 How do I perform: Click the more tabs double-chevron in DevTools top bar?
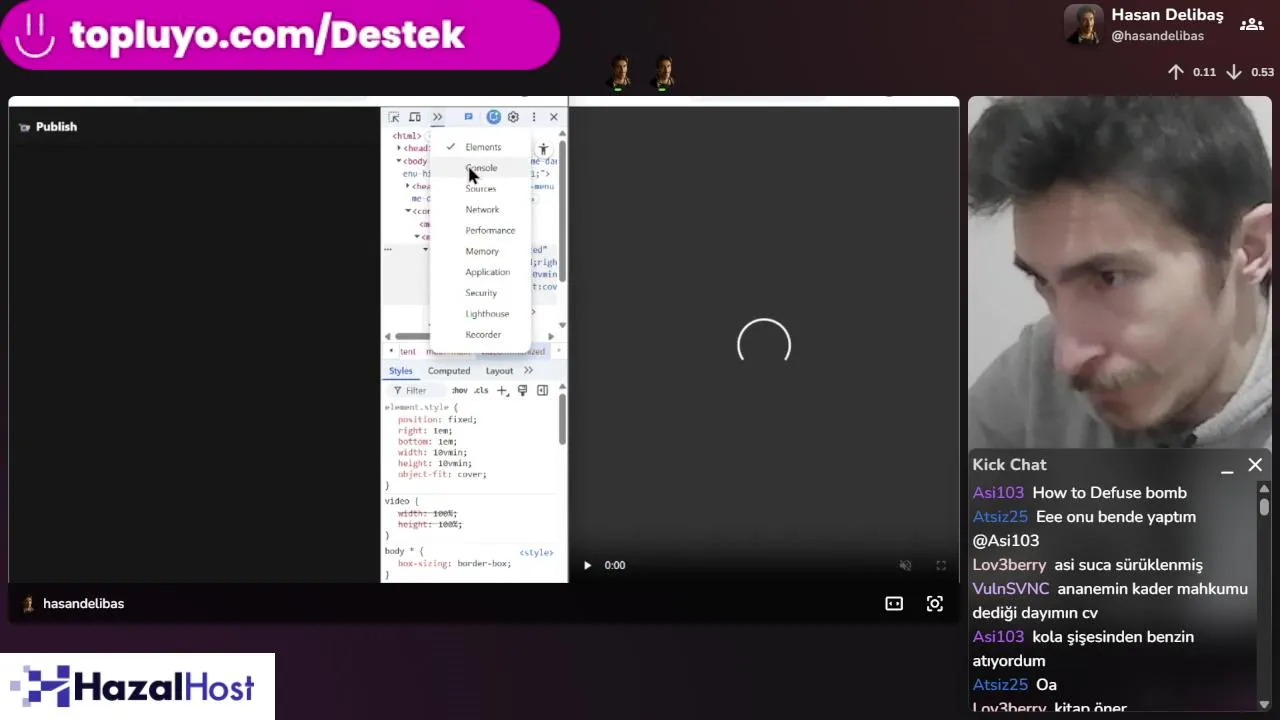pos(437,117)
